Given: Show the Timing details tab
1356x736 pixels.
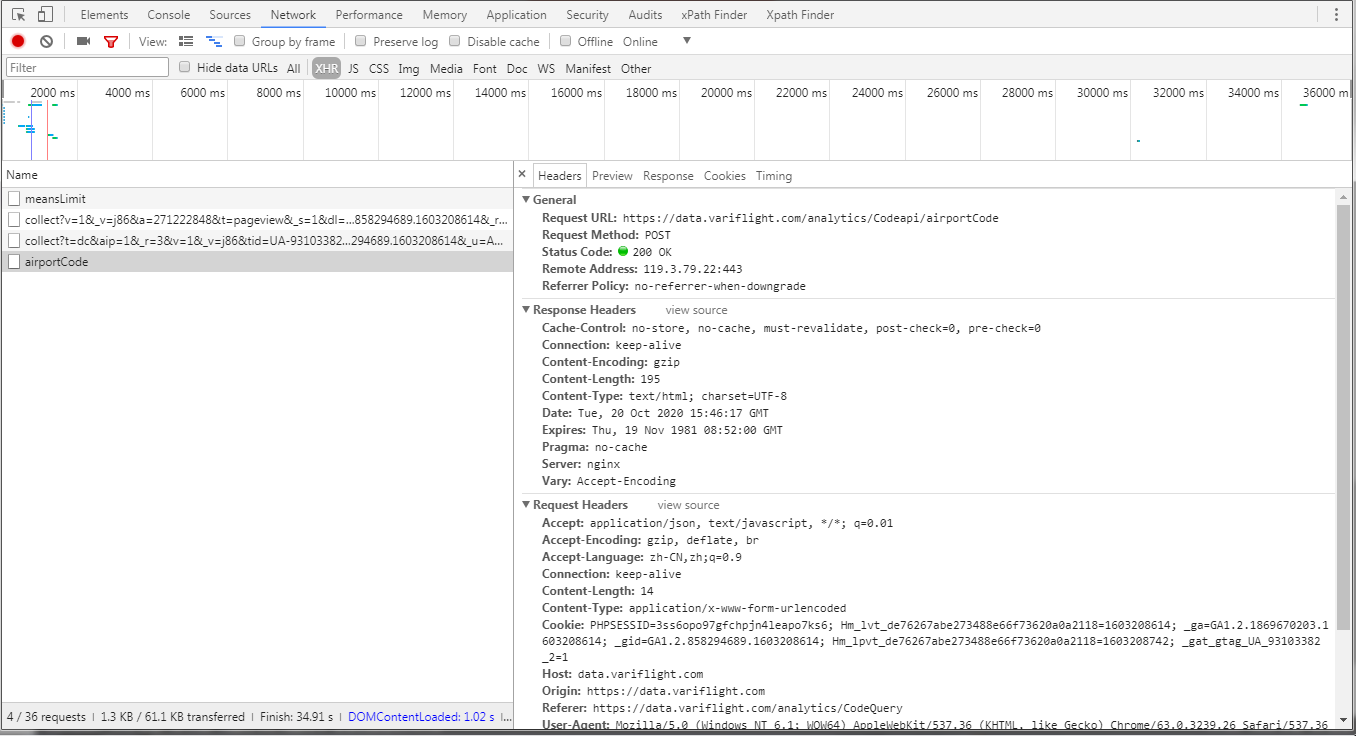Looking at the screenshot, I should (x=773, y=176).
